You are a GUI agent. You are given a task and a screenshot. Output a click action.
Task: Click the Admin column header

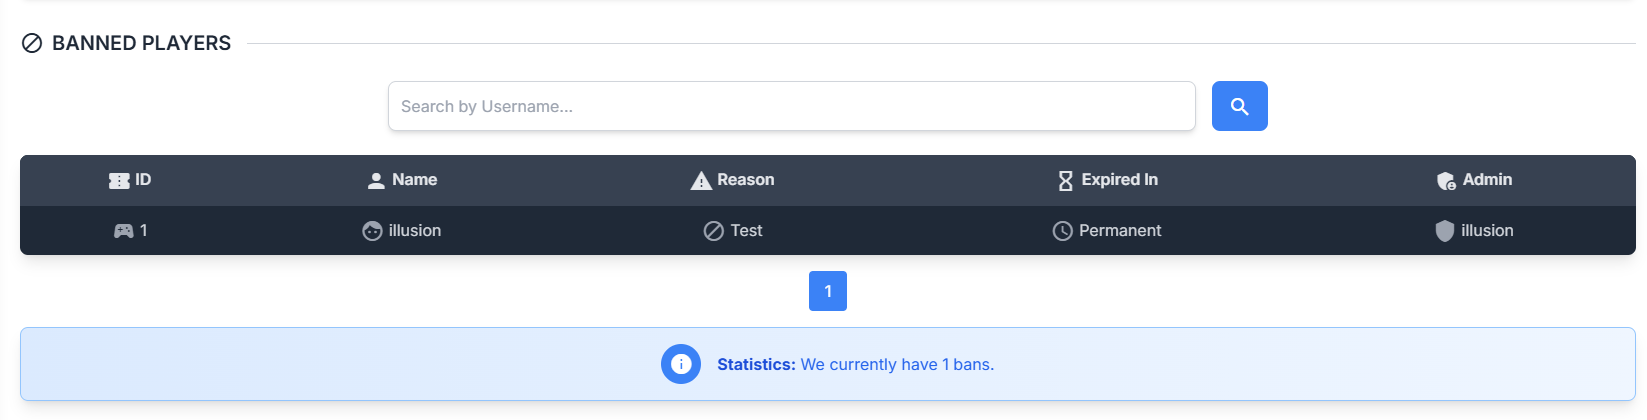[x=1487, y=180]
